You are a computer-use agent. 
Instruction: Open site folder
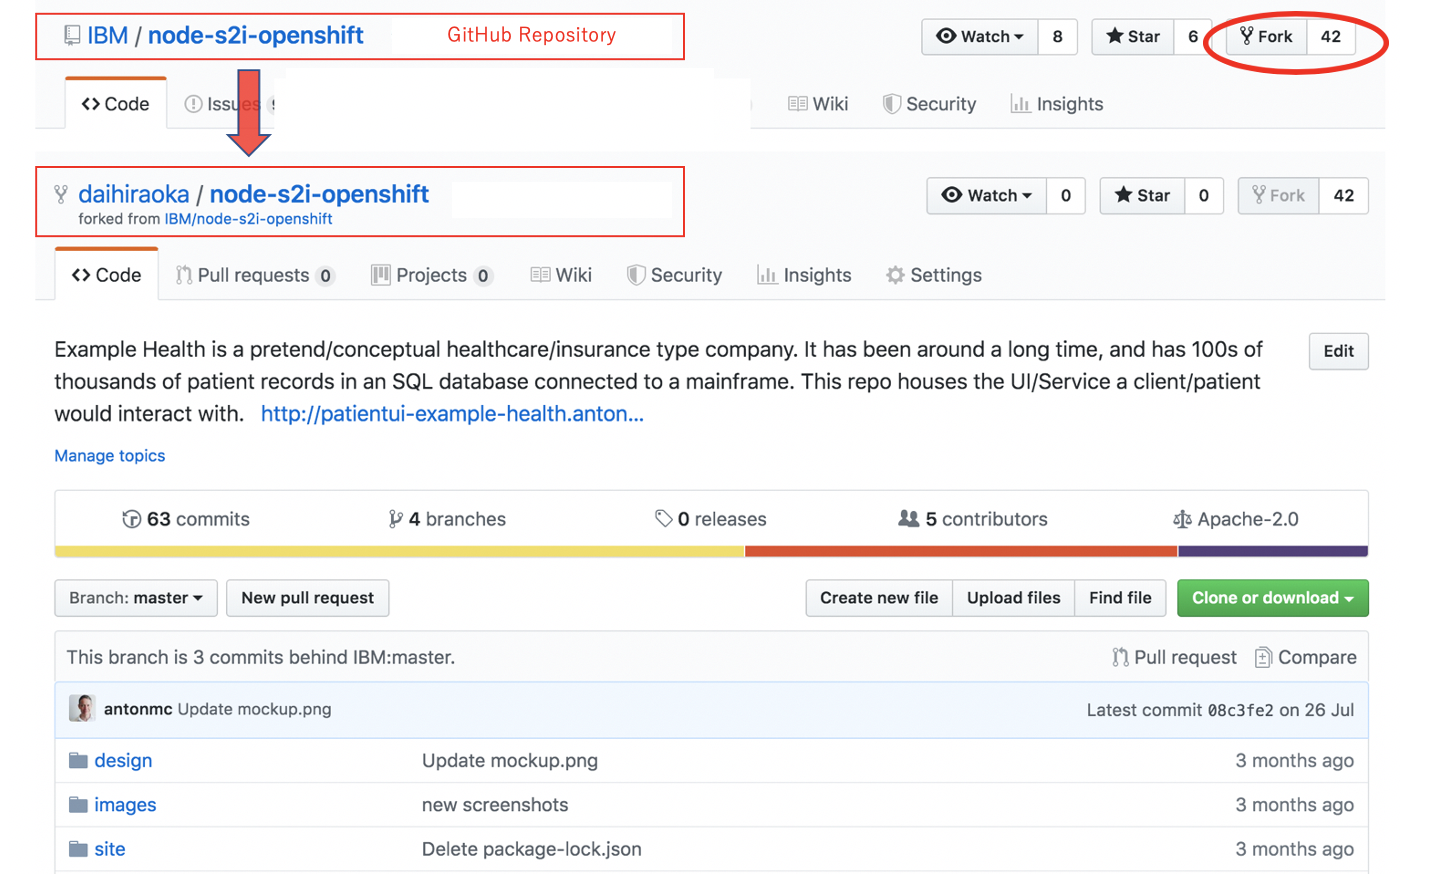pos(110,849)
